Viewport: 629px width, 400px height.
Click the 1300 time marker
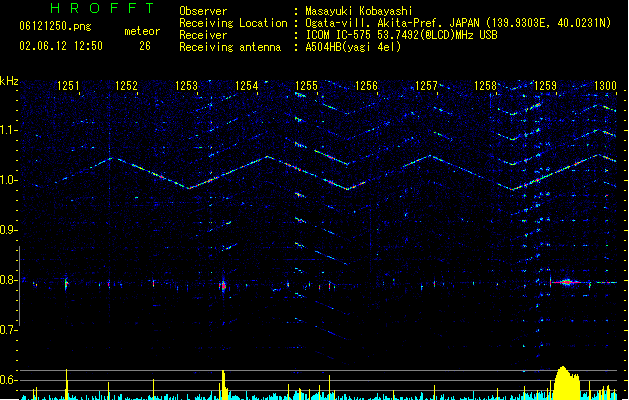coord(605,85)
